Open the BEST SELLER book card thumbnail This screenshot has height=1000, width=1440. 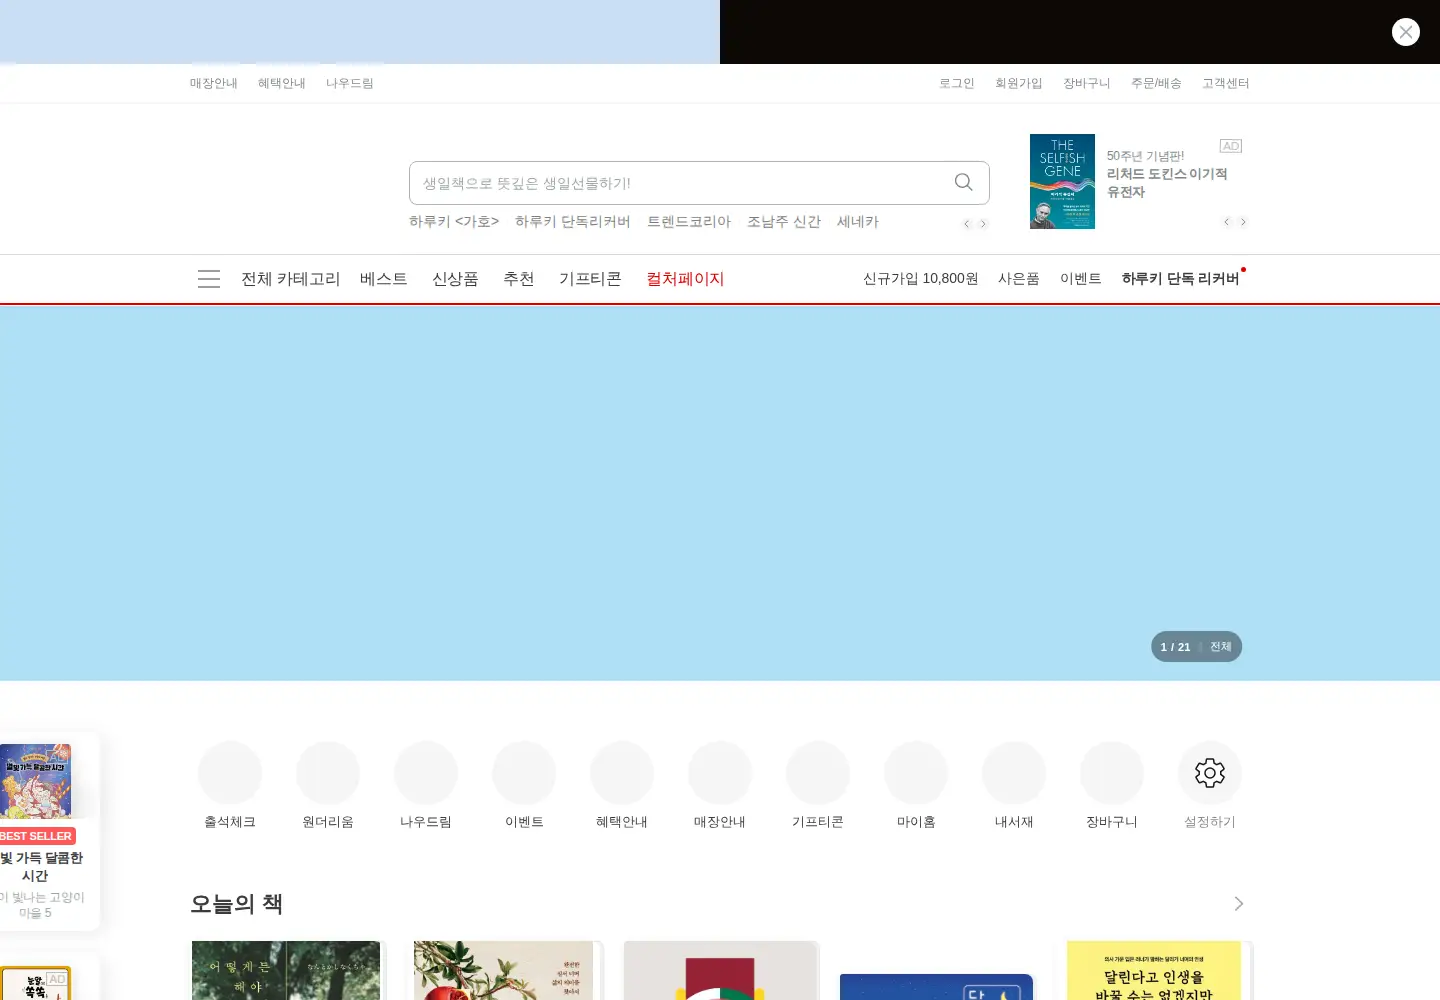35,781
